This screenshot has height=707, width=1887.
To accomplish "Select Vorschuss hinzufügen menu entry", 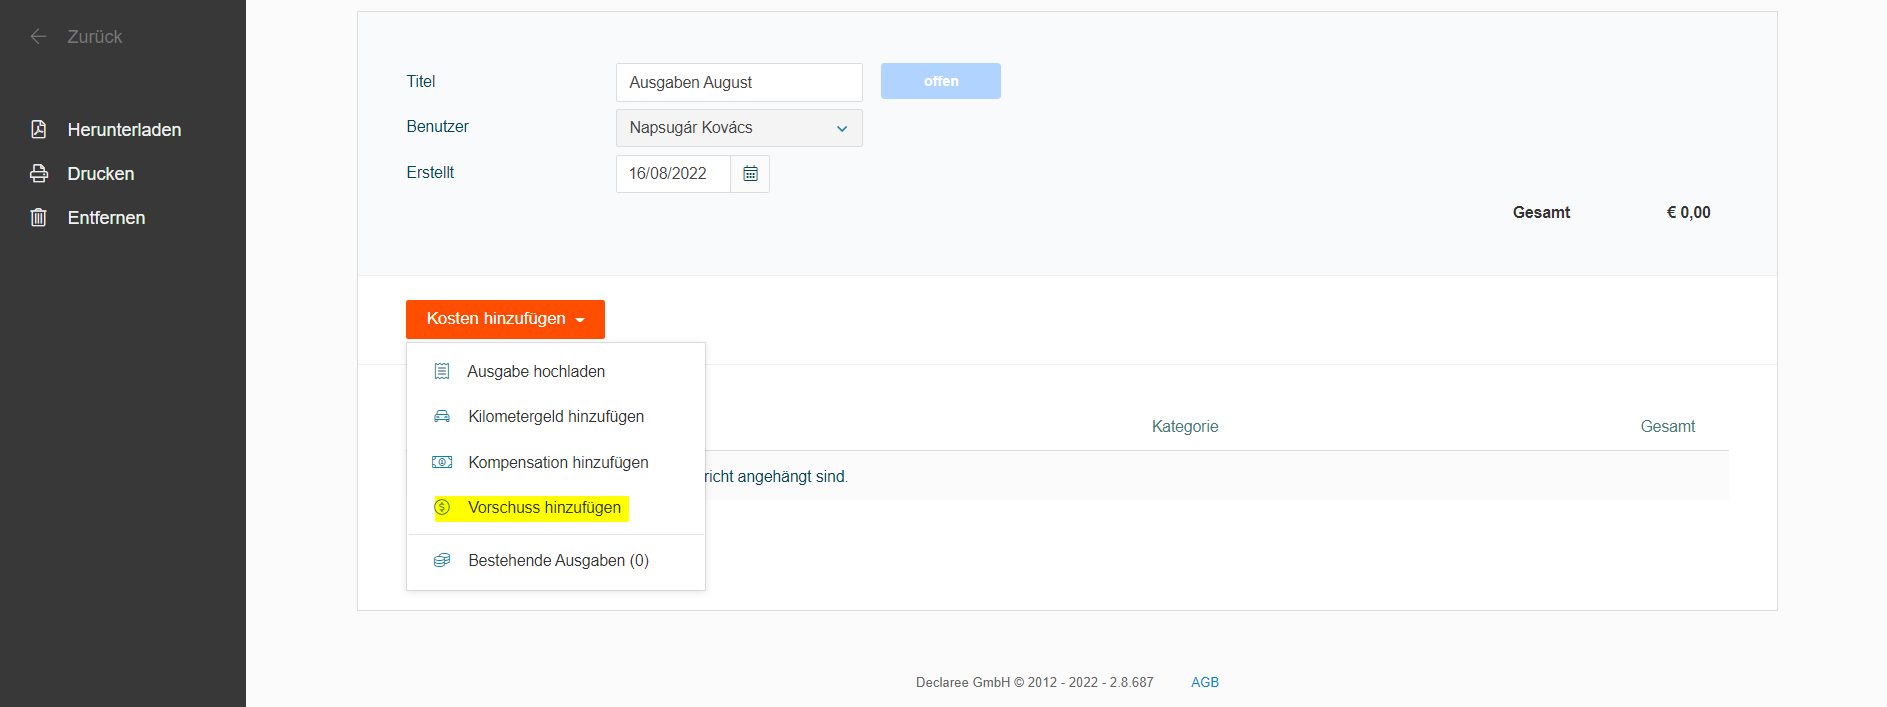I will (544, 508).
